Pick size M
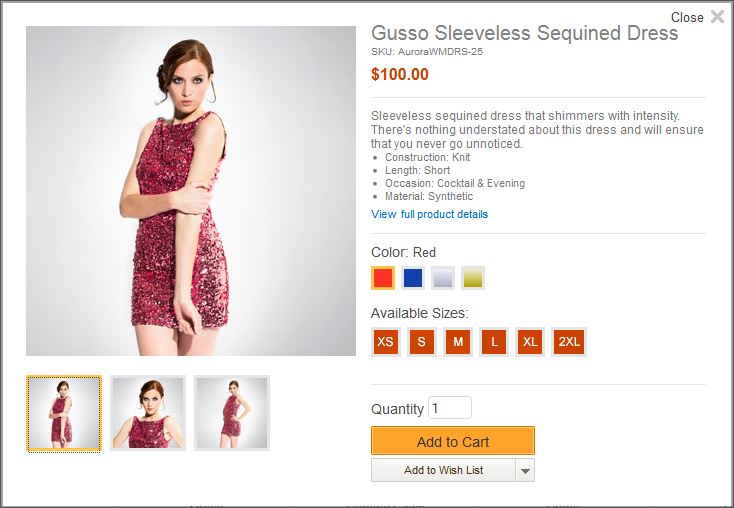 tap(458, 342)
